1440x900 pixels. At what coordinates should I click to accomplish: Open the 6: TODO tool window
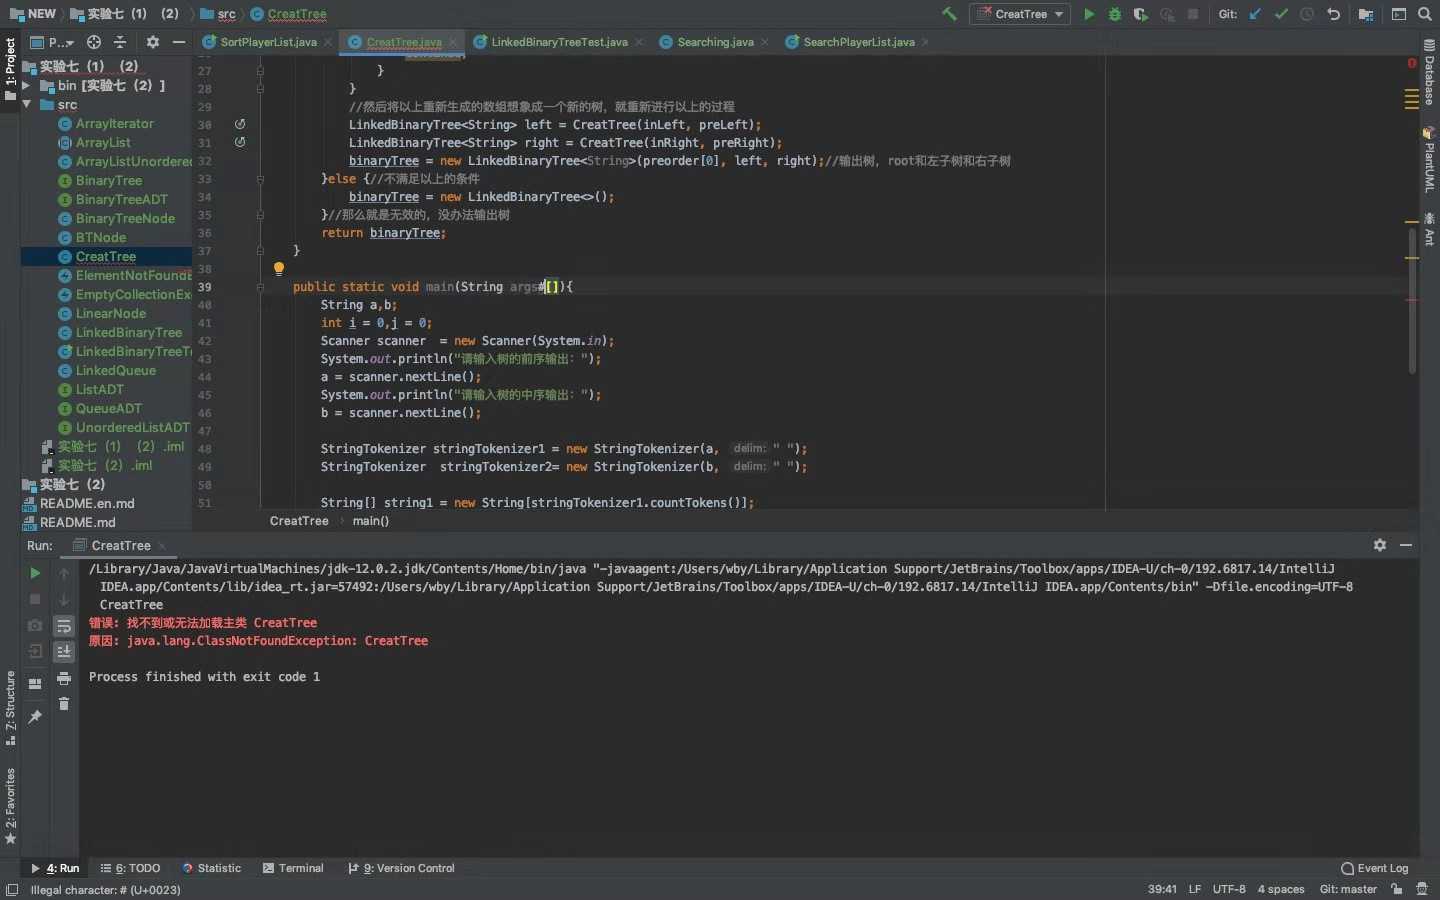tap(131, 868)
